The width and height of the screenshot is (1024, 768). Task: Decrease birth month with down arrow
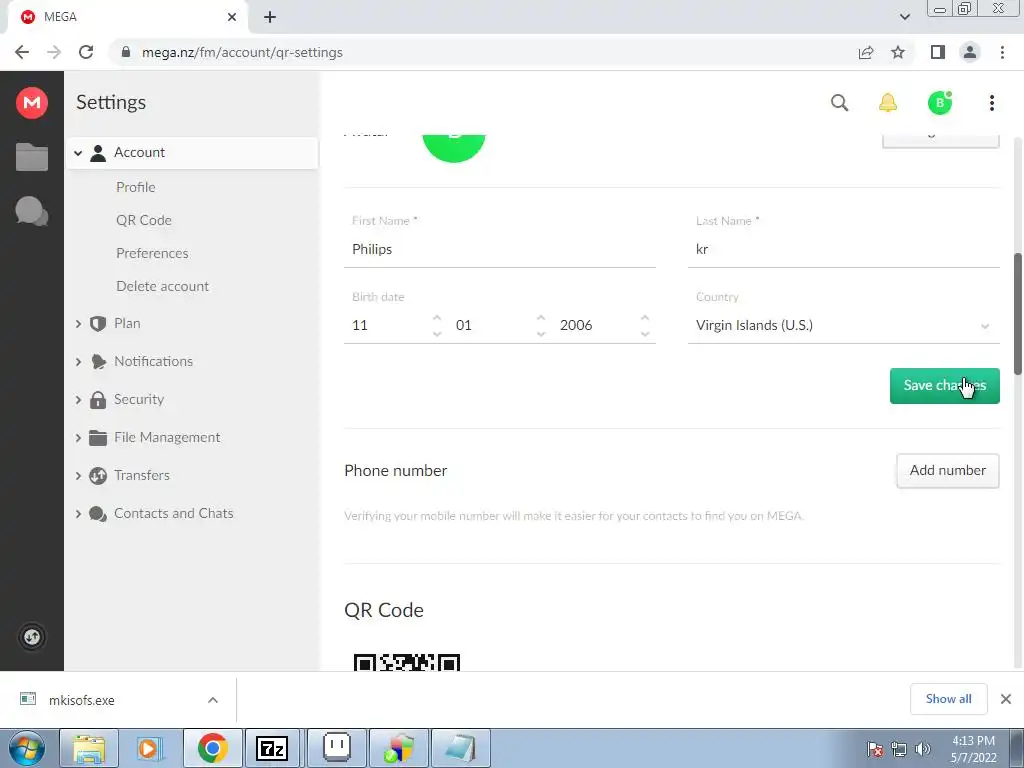pos(541,334)
